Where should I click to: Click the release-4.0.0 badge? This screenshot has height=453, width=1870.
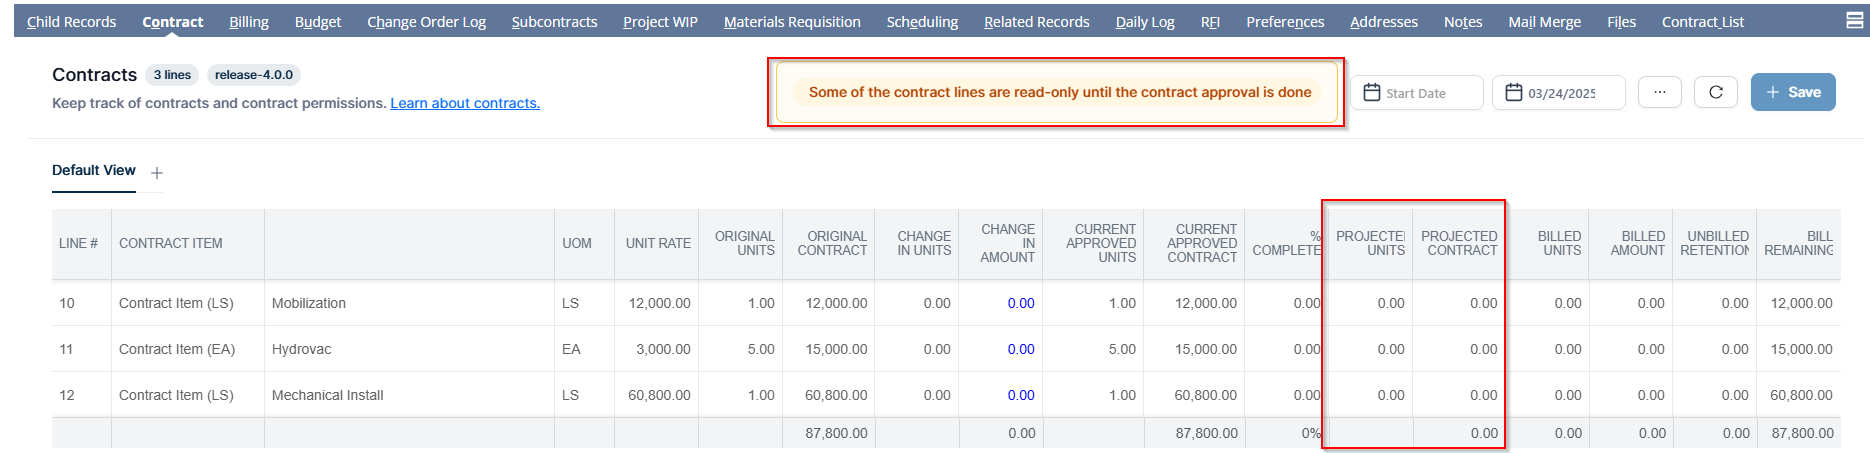[x=254, y=75]
